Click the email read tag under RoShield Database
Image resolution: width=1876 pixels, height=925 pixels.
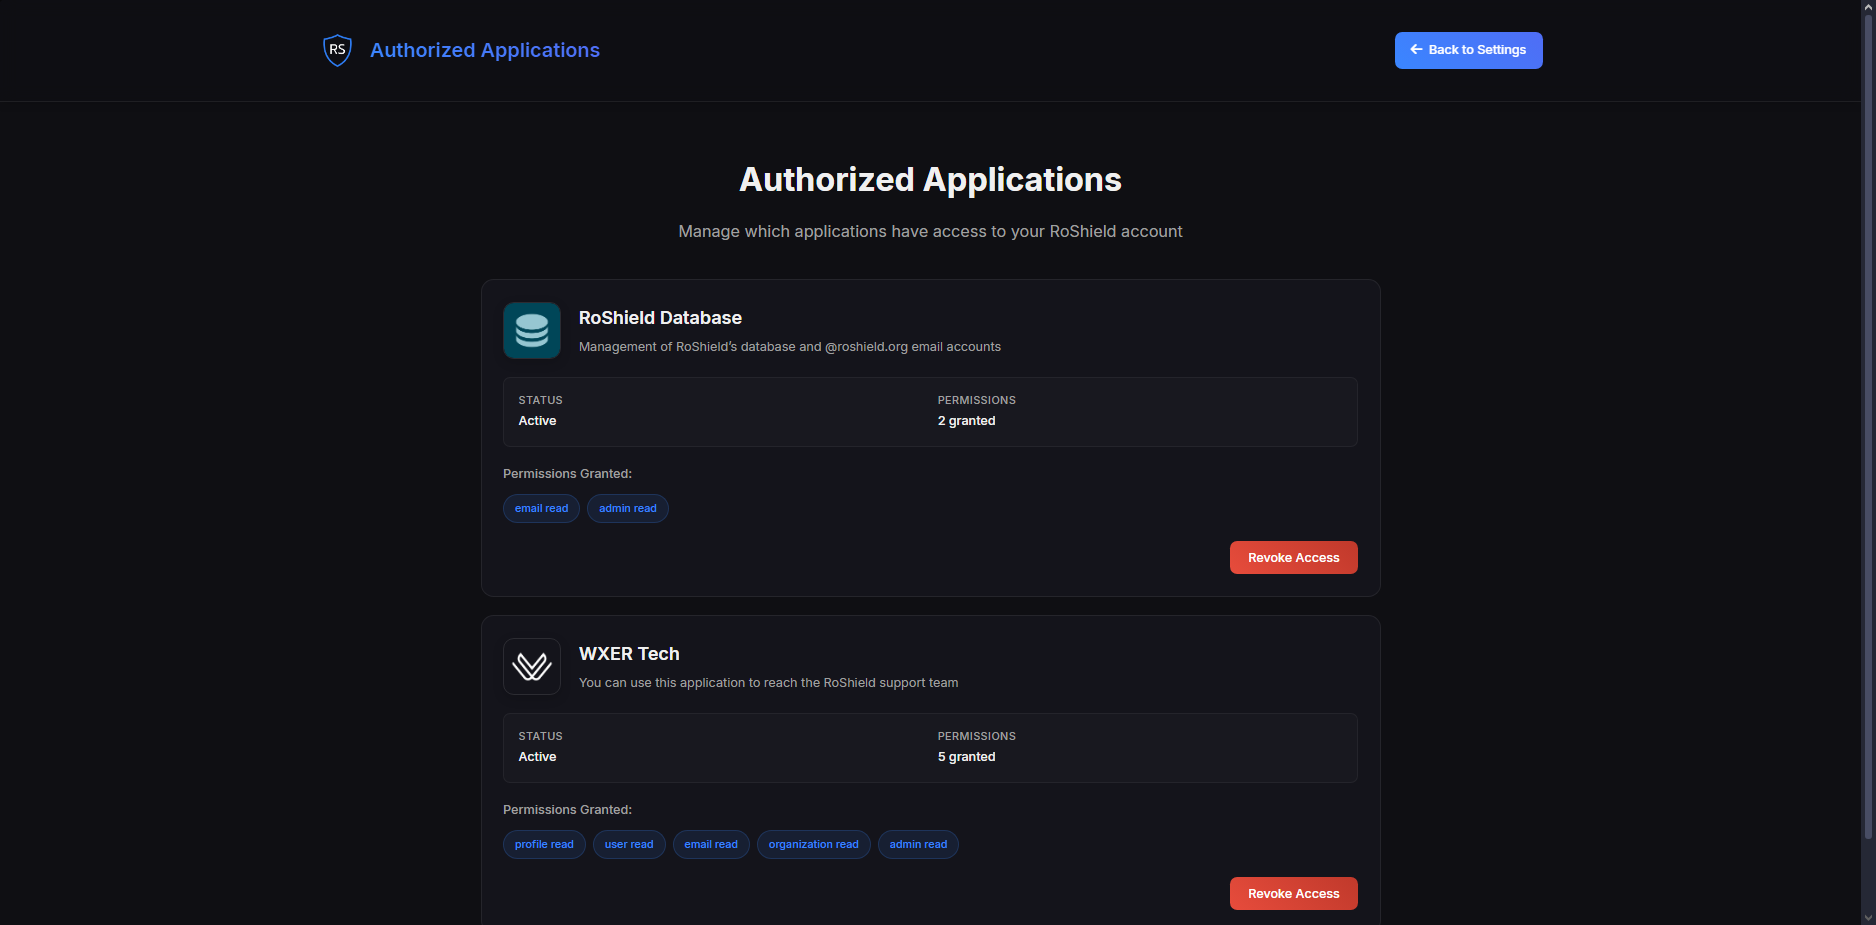541,509
